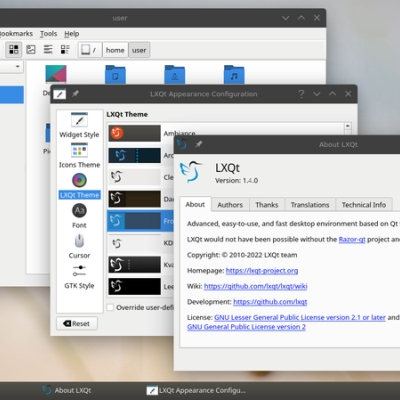Click the Reset button in Appearance dialog
This screenshot has width=400, height=400.
coord(77,324)
